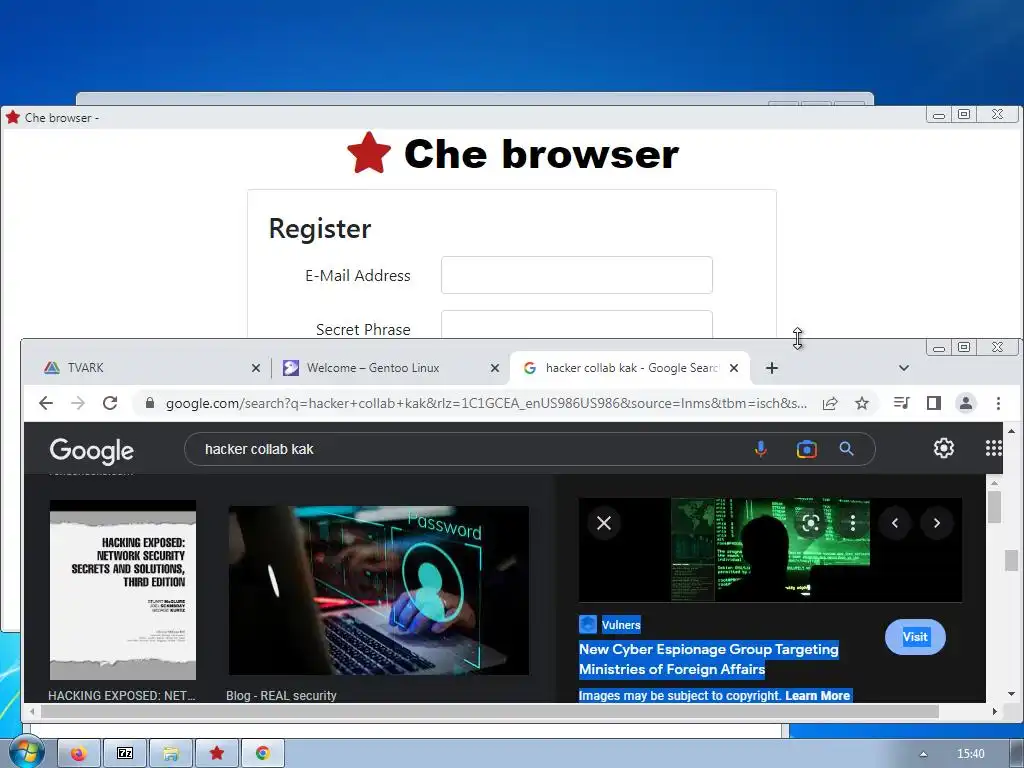
Task: Open 7-Zip from the taskbar
Action: tap(125, 754)
